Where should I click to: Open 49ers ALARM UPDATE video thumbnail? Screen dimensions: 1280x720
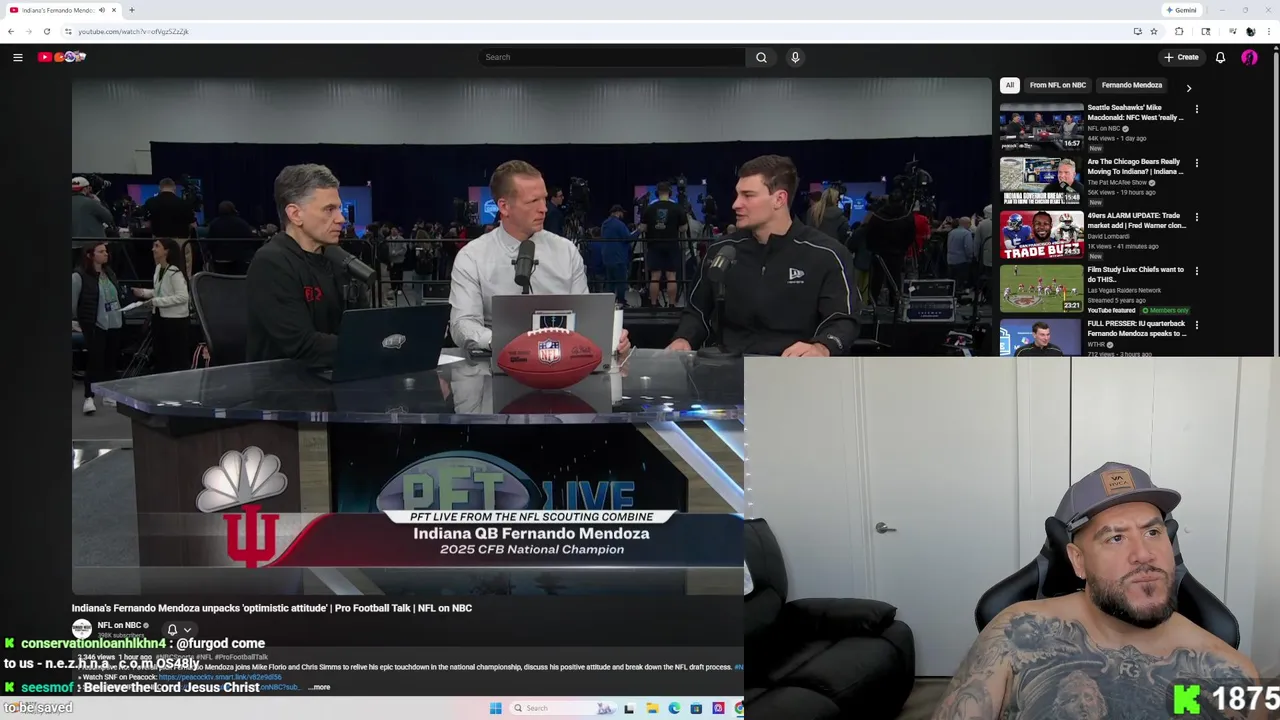[1041, 234]
